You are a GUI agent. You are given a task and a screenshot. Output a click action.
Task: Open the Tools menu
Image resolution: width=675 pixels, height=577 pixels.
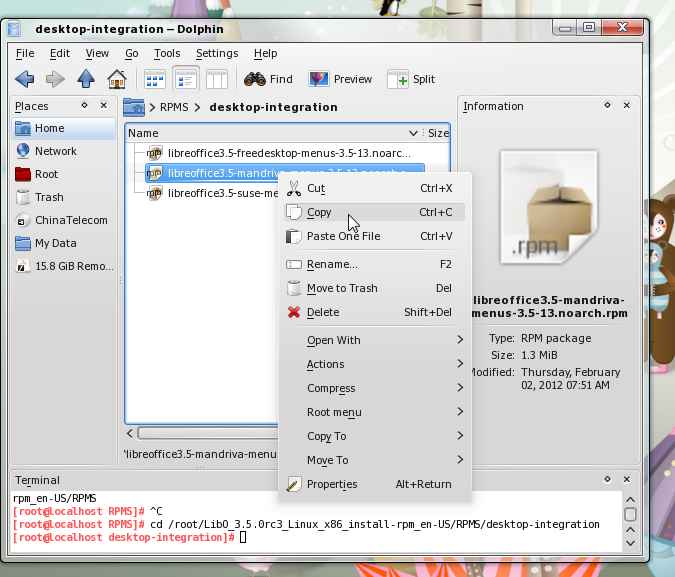click(167, 53)
